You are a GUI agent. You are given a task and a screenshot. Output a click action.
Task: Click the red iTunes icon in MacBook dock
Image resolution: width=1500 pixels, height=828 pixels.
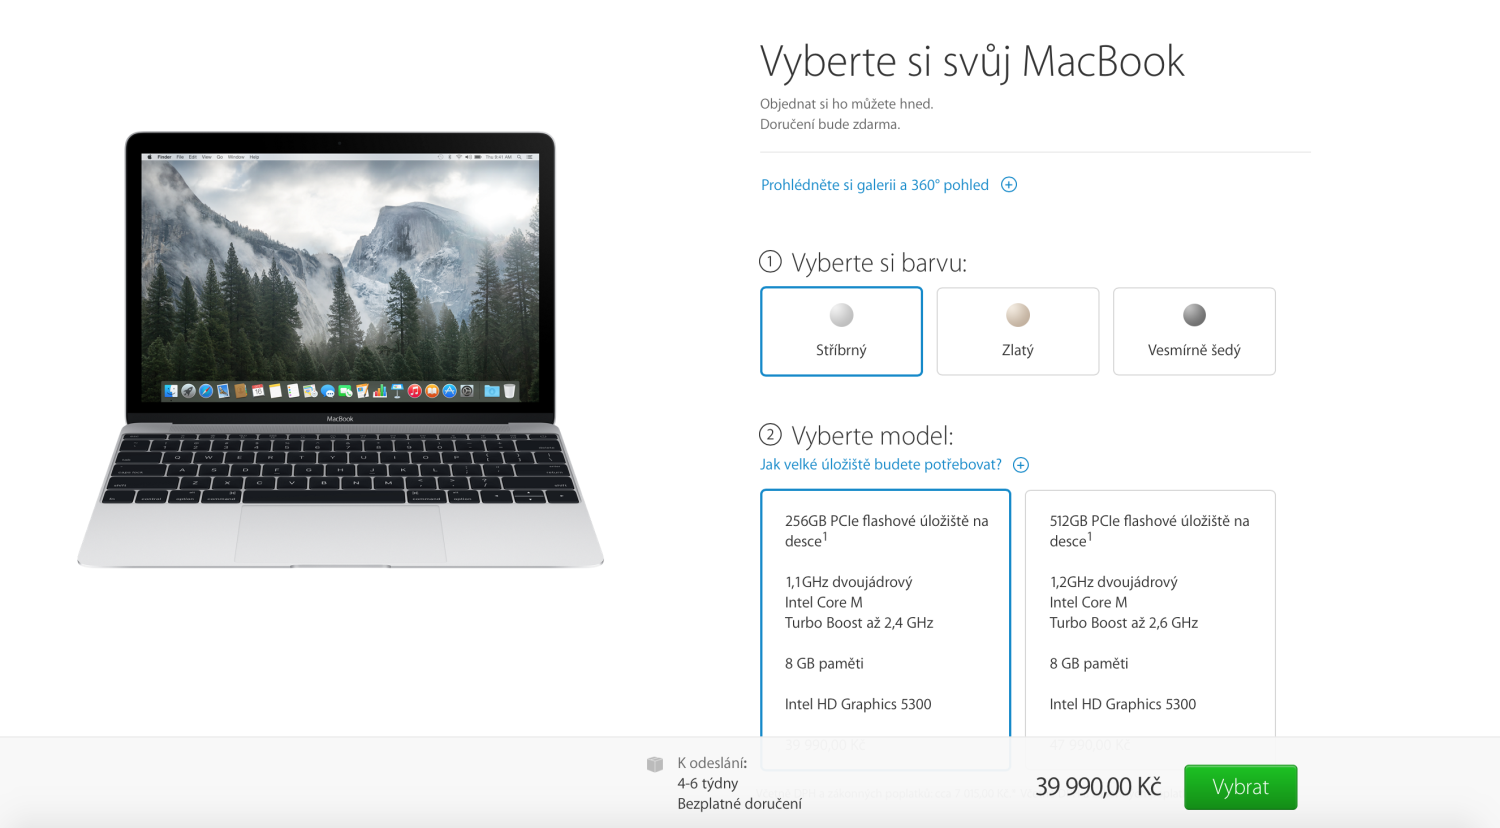click(x=414, y=391)
